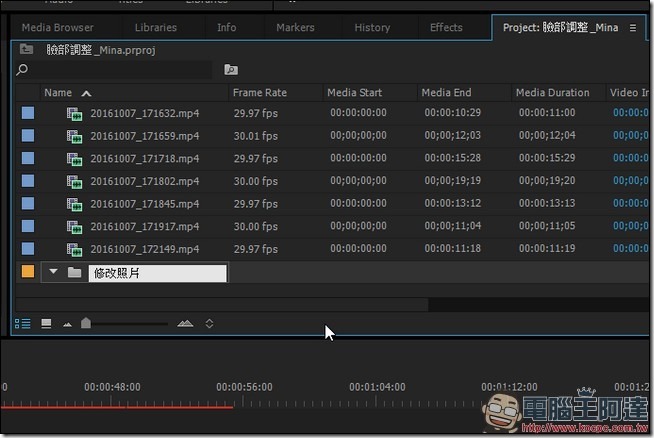654x438 pixels.
Task: Click the find-in-bin folder search icon
Action: click(231, 70)
